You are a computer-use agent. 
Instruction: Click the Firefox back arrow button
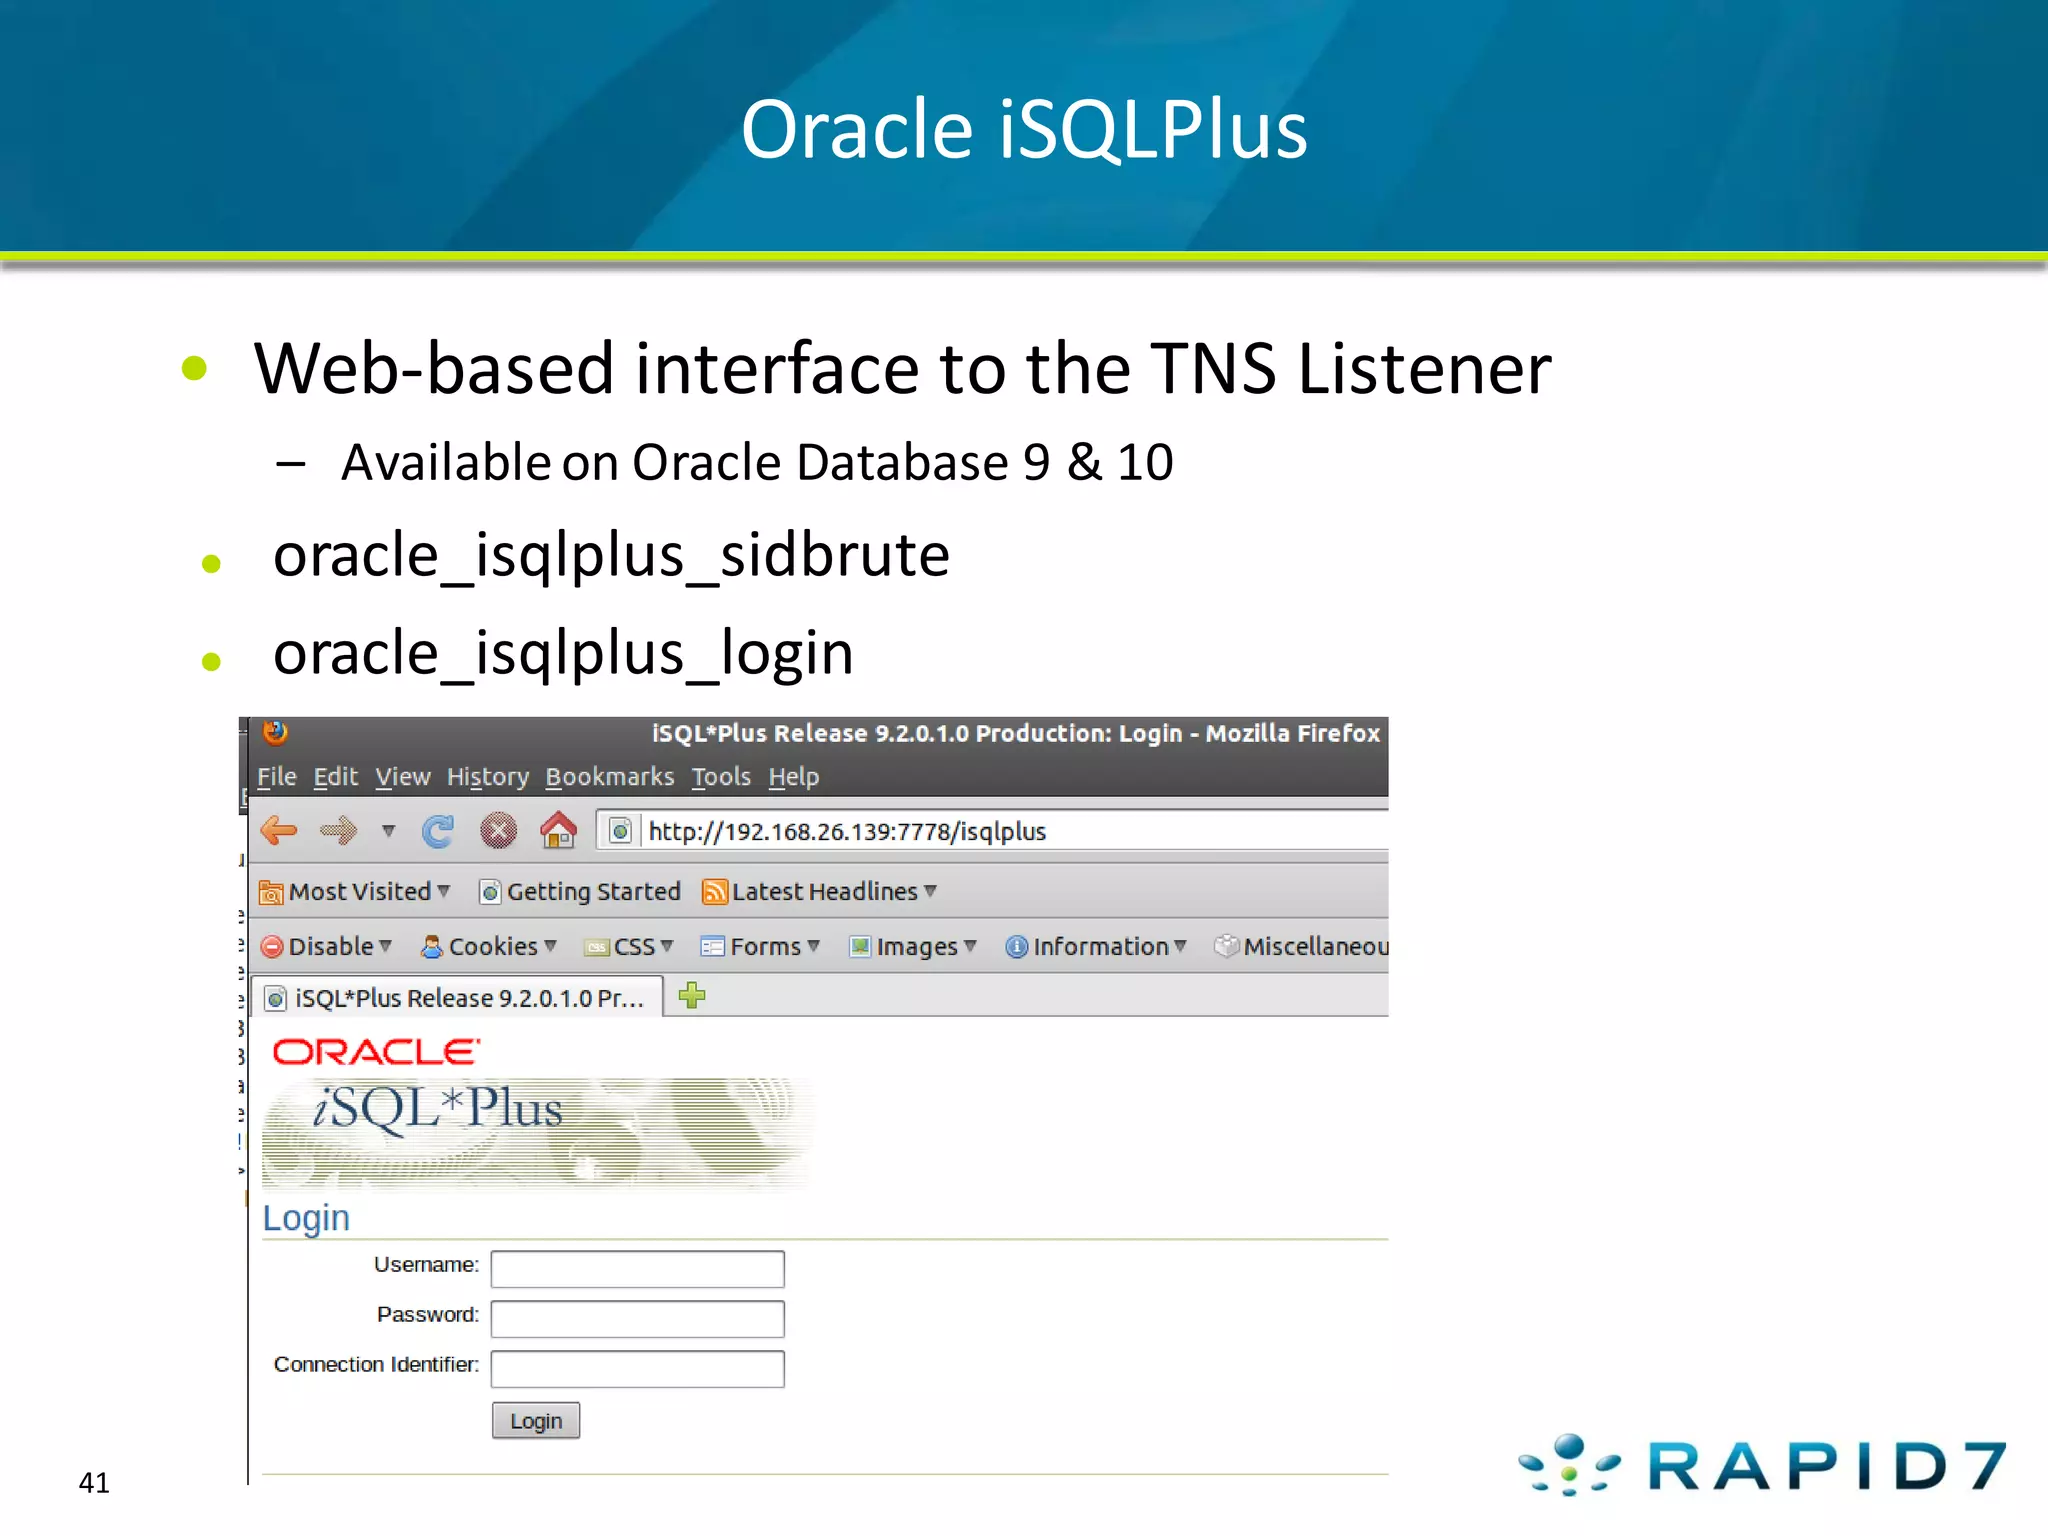(x=279, y=830)
